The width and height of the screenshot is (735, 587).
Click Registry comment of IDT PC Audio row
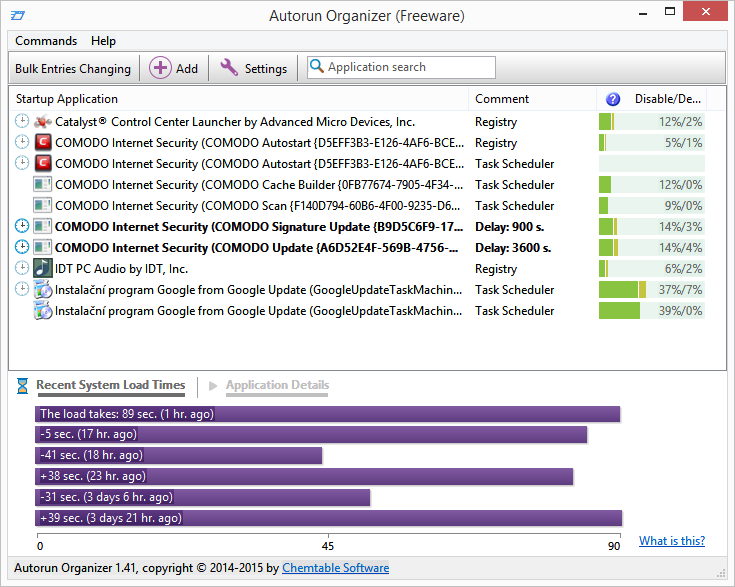(496, 269)
